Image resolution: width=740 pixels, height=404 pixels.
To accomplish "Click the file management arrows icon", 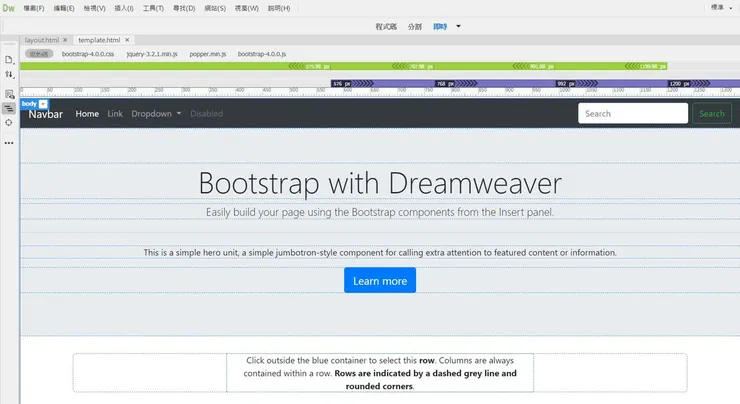I will coord(9,75).
